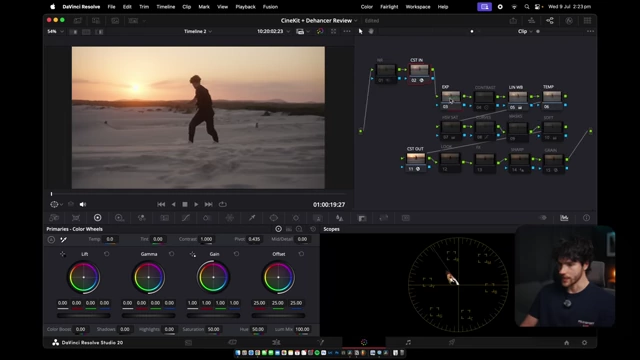Image resolution: width=640 pixels, height=360 pixels.
Task: Pick black point next to Lift
Action: [x=62, y=254]
